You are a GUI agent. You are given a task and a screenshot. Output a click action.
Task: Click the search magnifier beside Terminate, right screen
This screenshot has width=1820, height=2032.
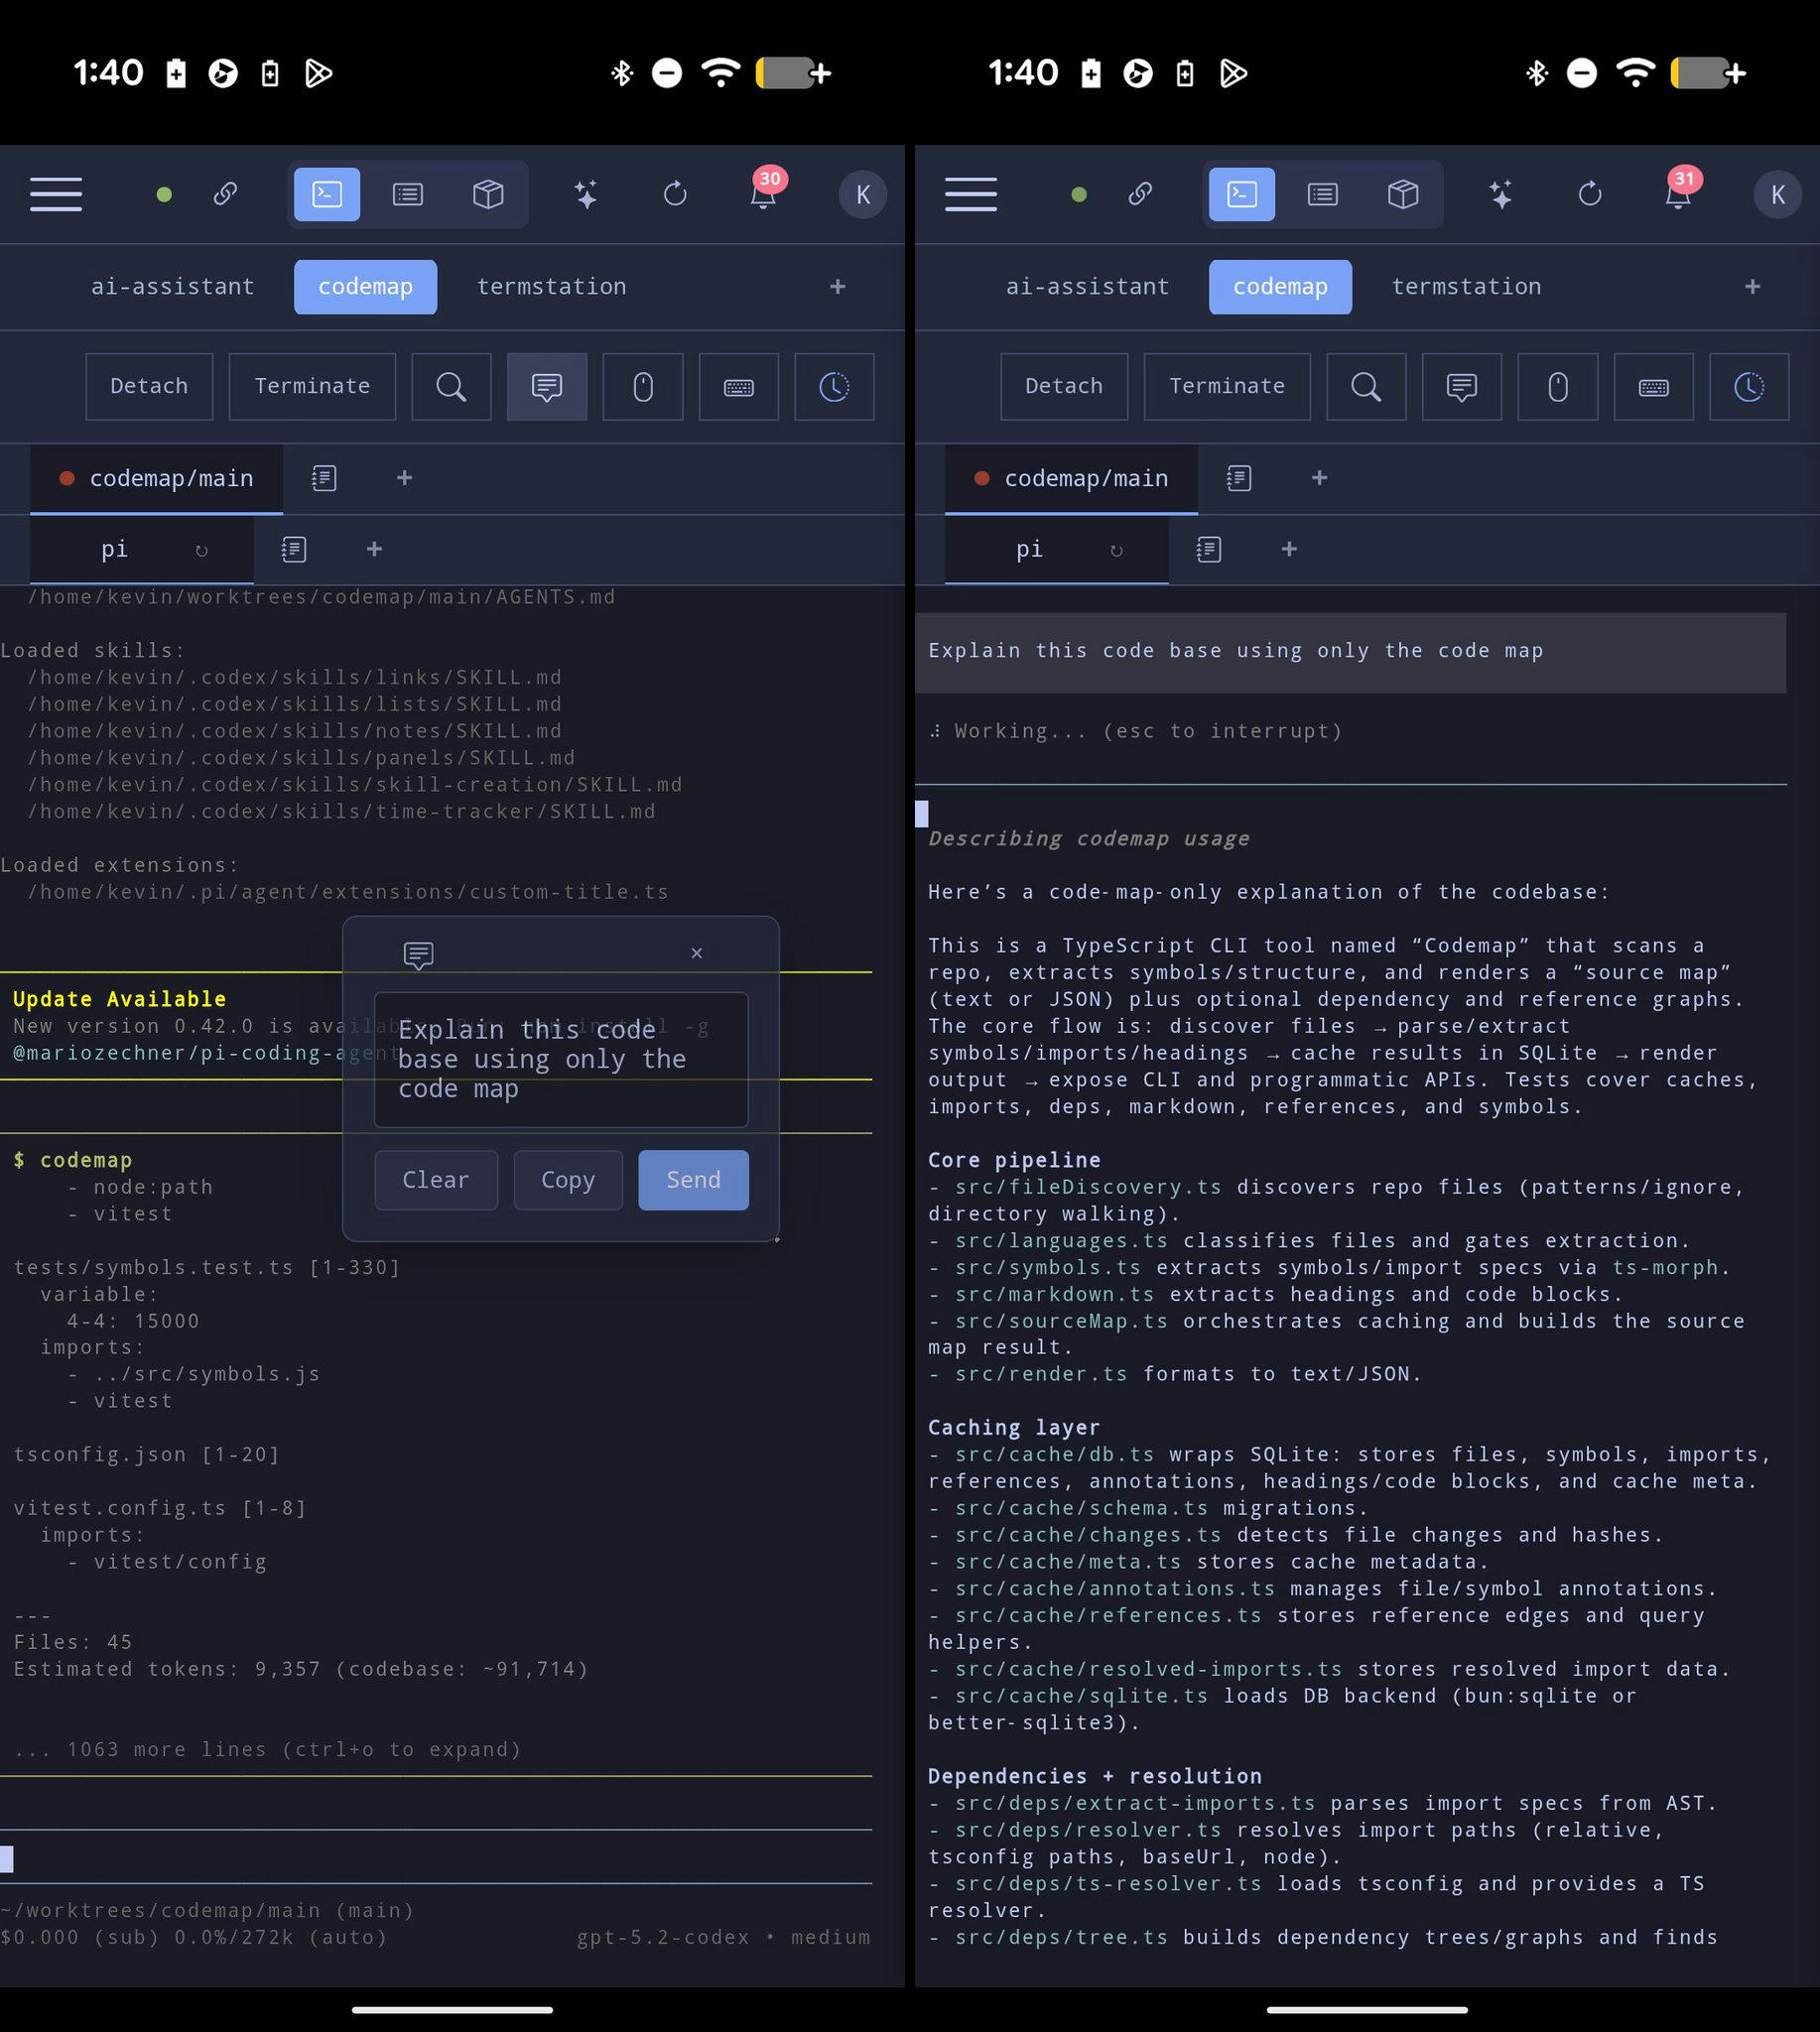1365,387
